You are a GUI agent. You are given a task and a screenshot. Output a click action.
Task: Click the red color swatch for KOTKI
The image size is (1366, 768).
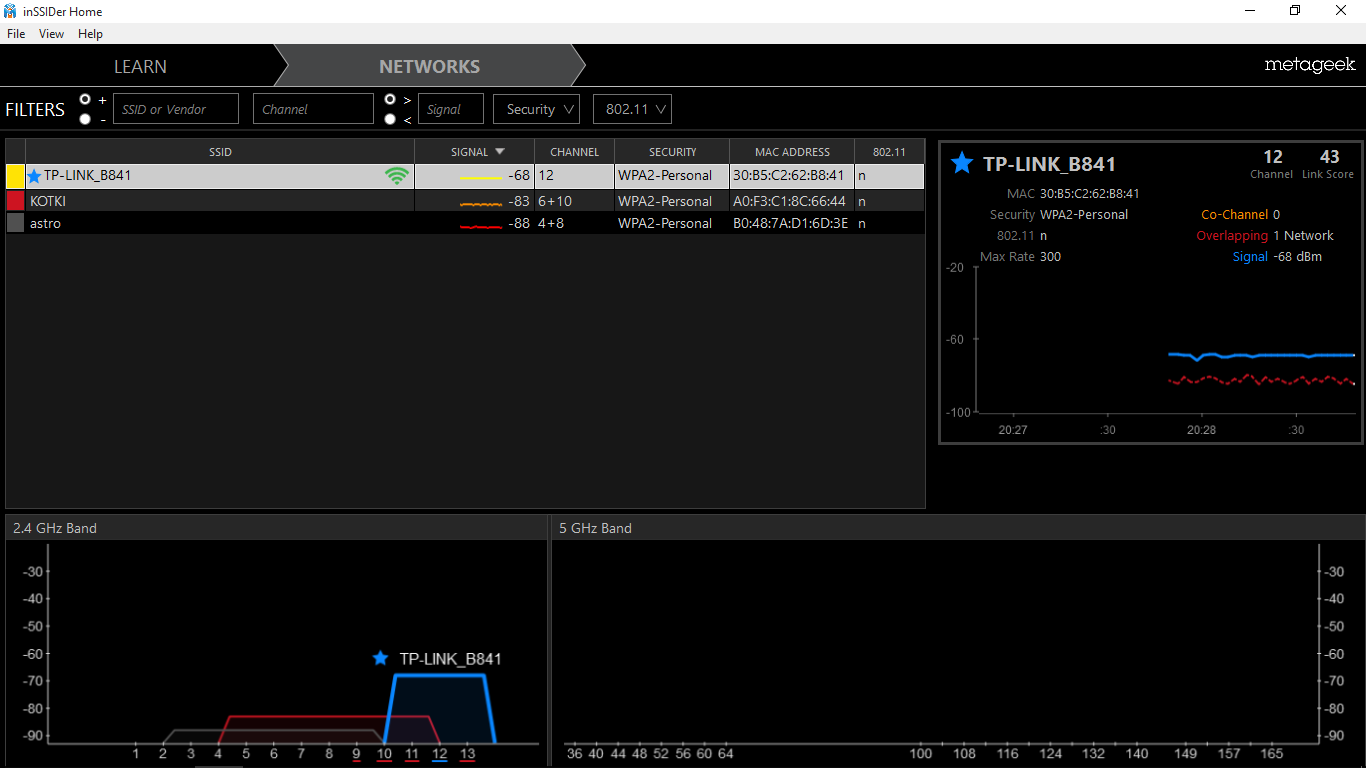pos(15,201)
